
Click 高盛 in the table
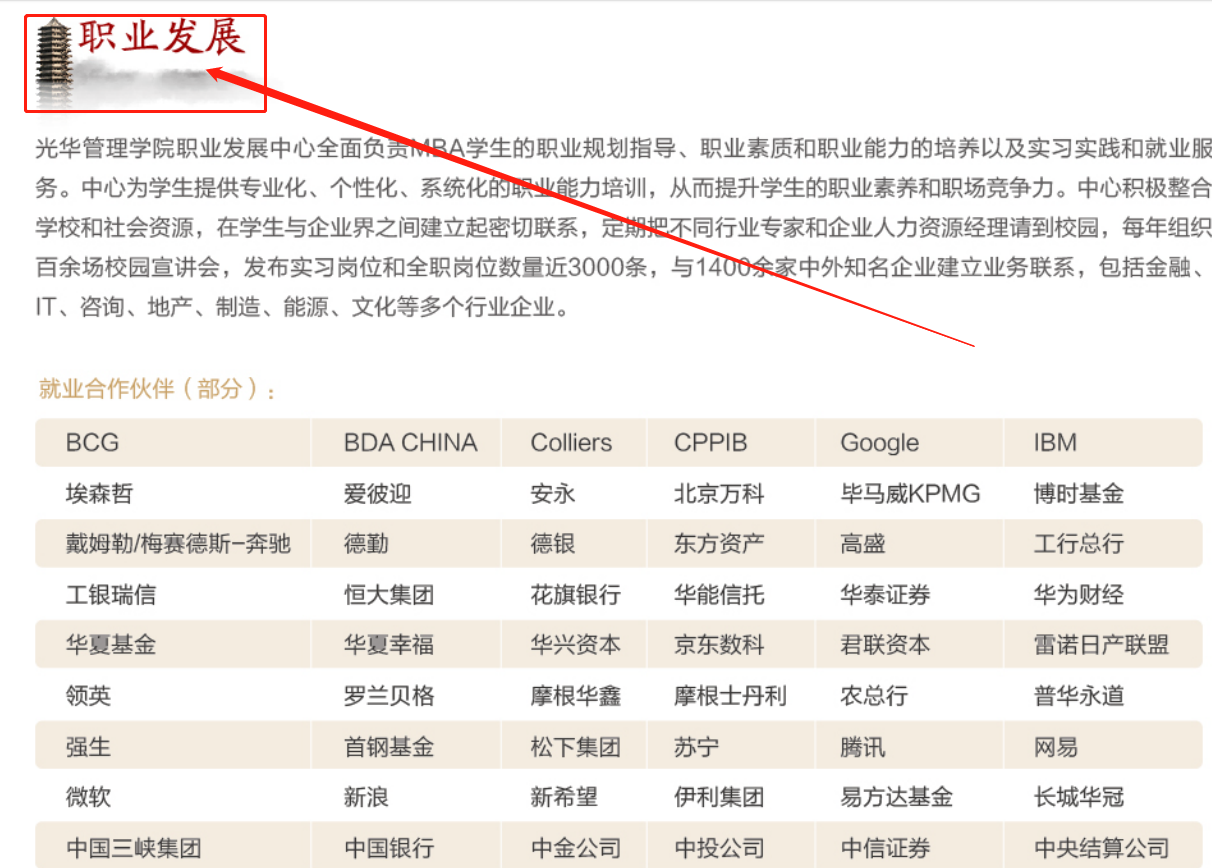coord(863,544)
